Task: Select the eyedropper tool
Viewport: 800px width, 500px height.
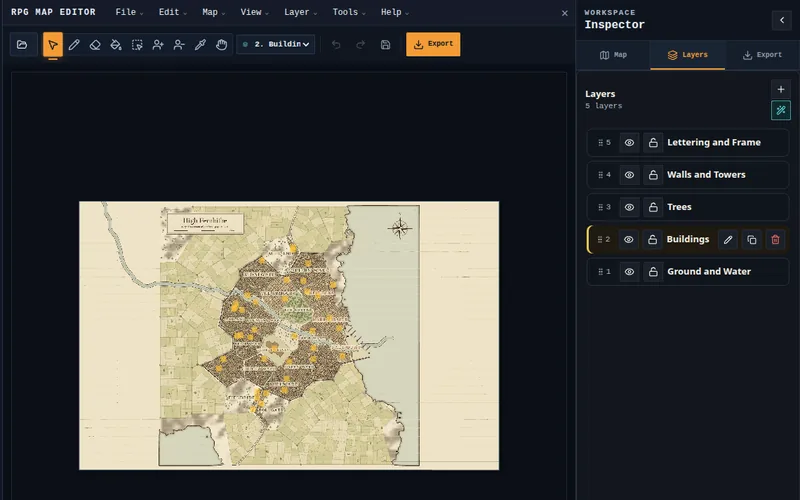Action: click(x=200, y=45)
